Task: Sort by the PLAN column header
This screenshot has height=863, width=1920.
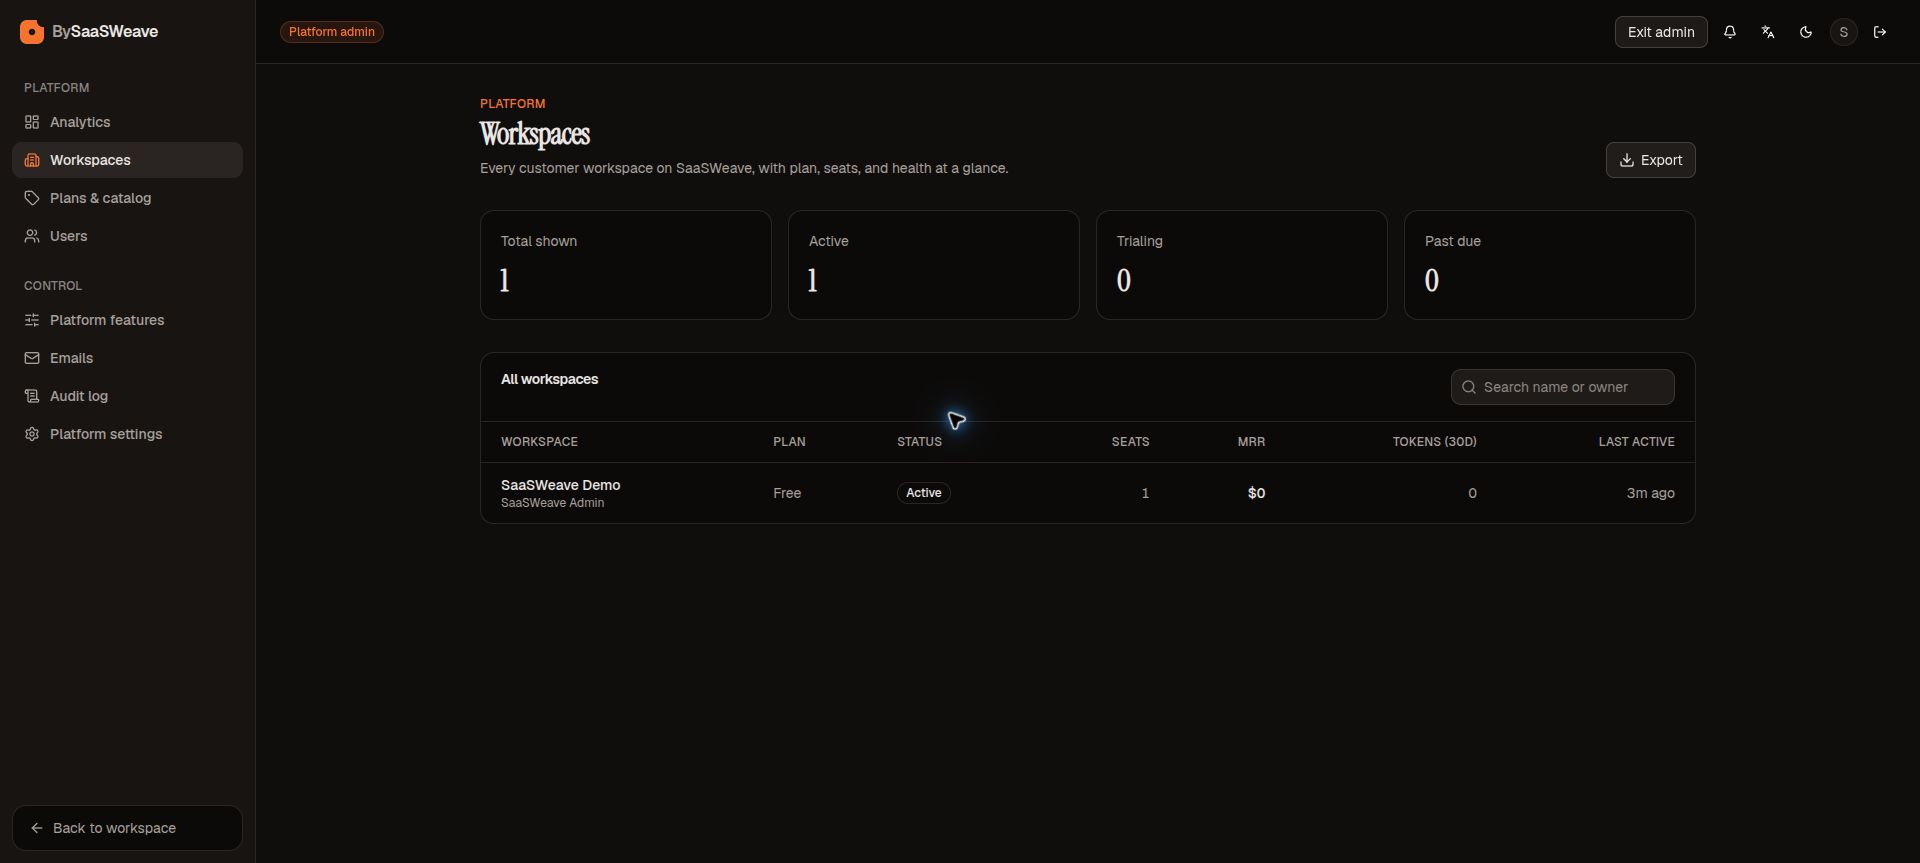Action: click(789, 442)
